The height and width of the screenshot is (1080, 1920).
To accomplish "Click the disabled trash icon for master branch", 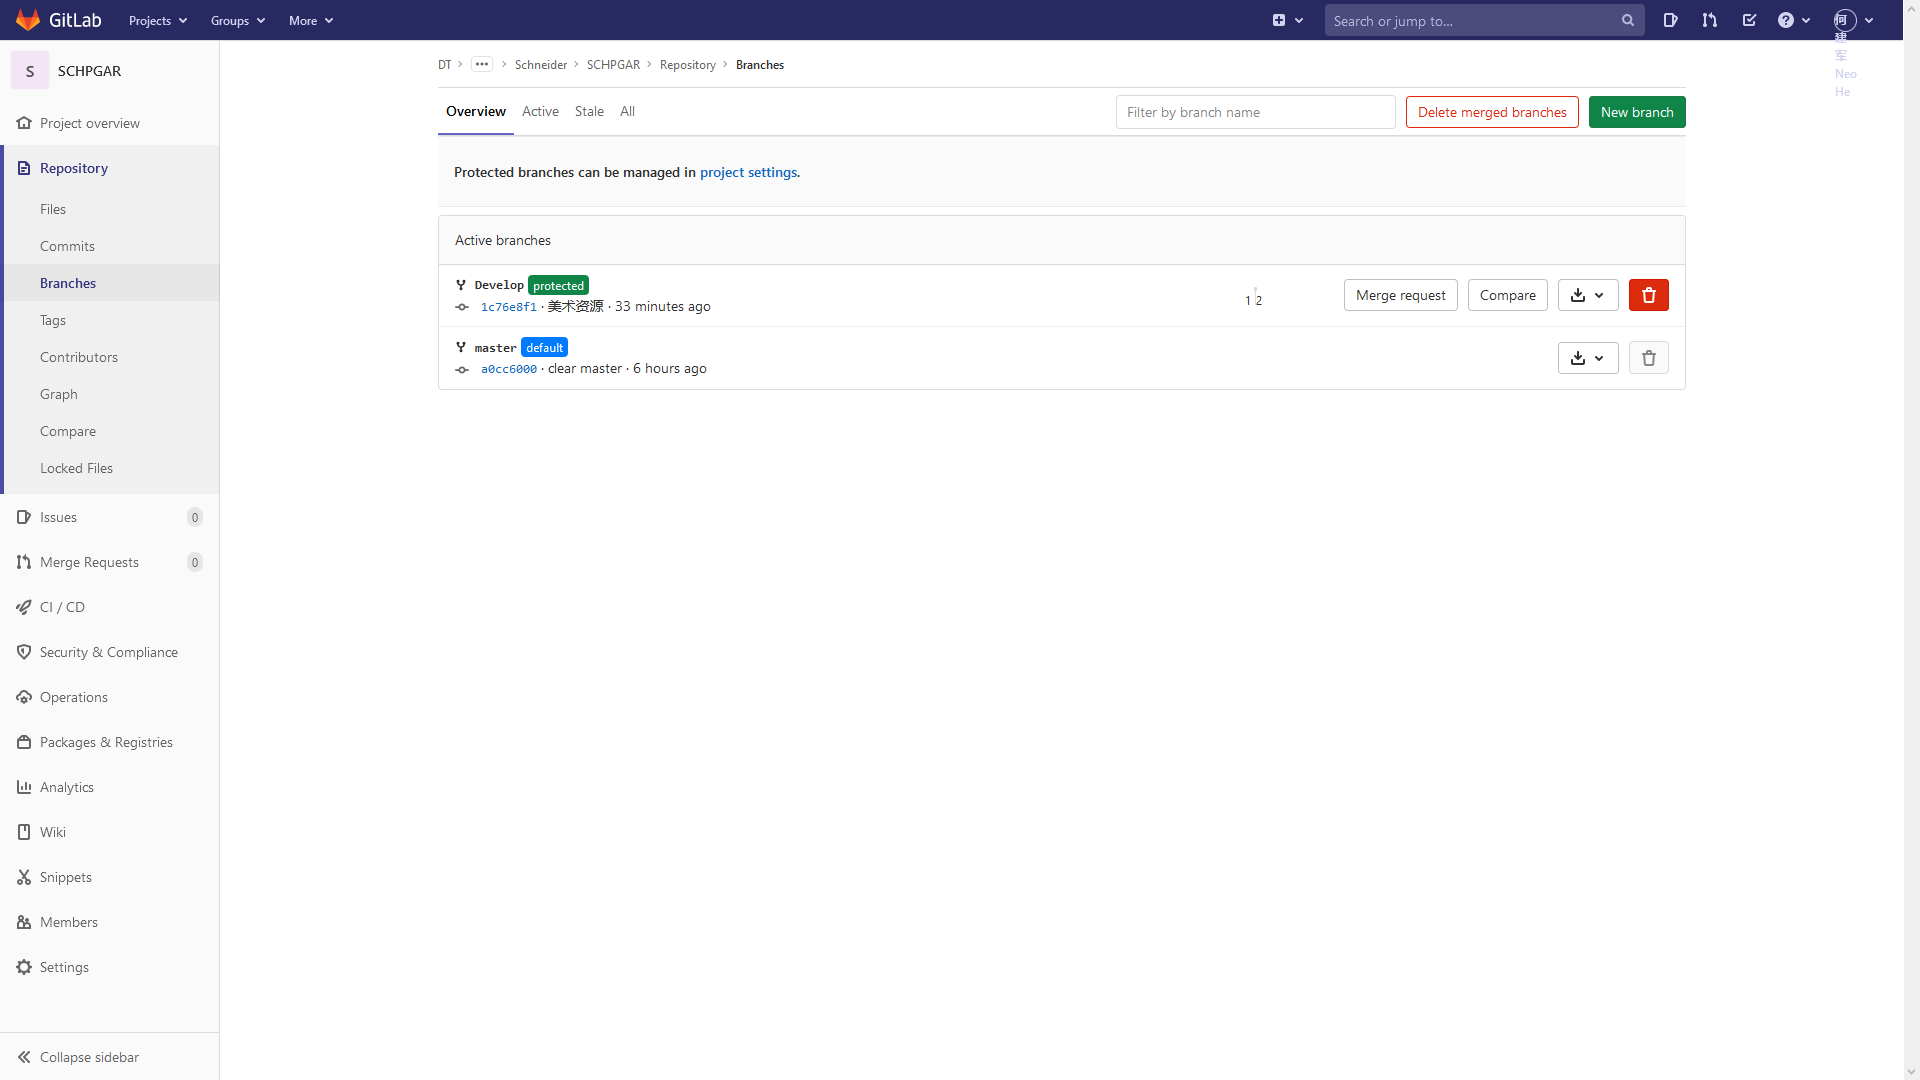I will pyautogui.click(x=1649, y=358).
